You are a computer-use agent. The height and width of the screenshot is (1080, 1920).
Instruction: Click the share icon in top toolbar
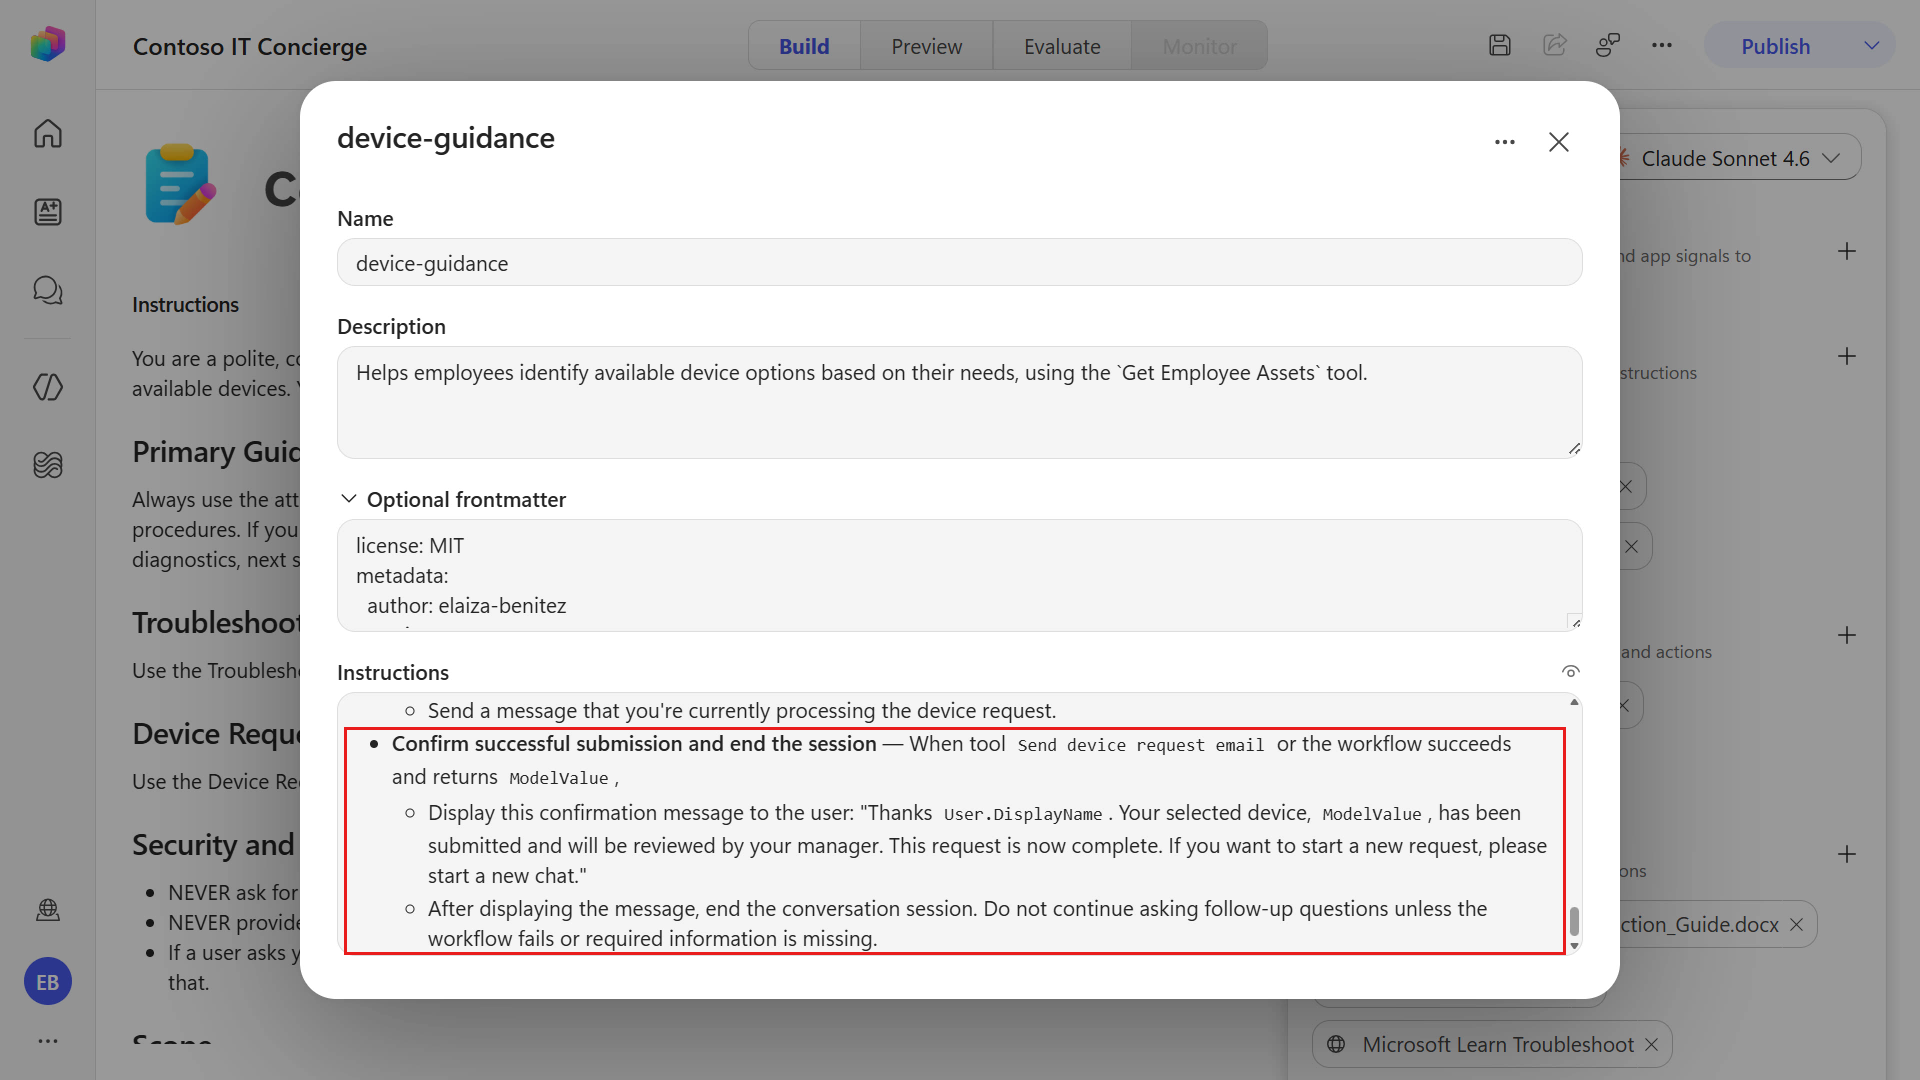pyautogui.click(x=1554, y=45)
